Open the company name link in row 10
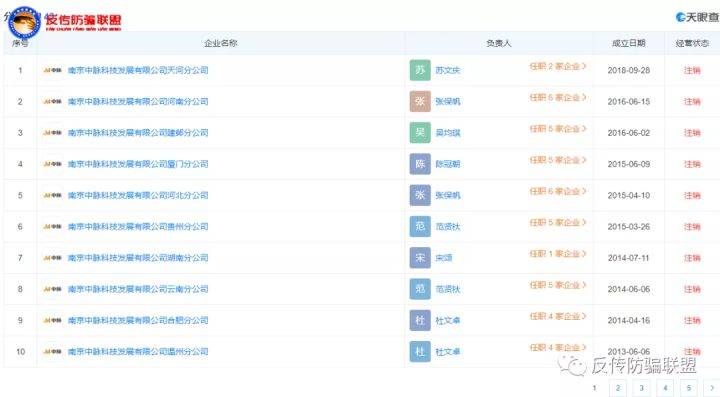This screenshot has width=720, height=397. click(x=138, y=351)
